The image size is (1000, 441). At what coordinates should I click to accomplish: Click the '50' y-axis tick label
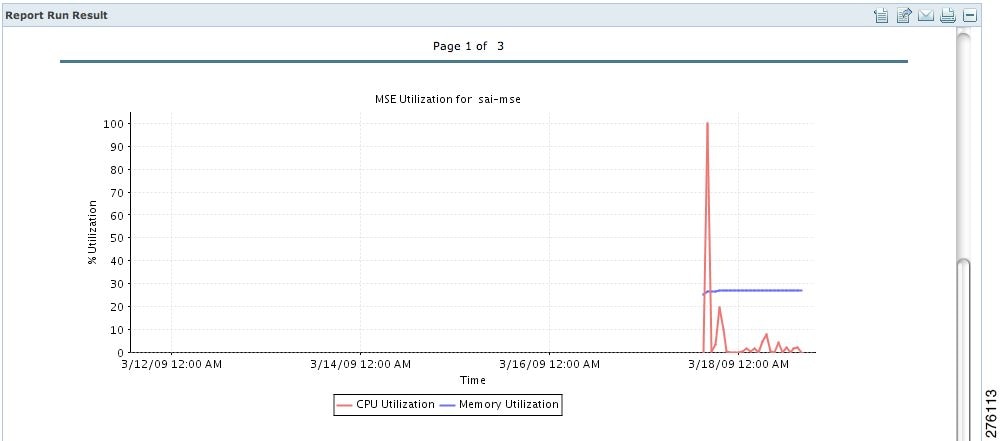(117, 238)
